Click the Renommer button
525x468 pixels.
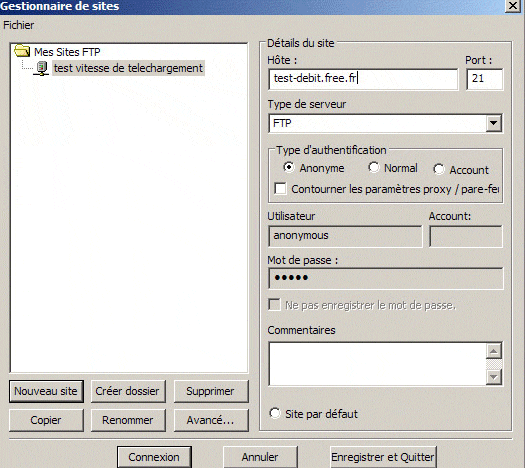128,420
